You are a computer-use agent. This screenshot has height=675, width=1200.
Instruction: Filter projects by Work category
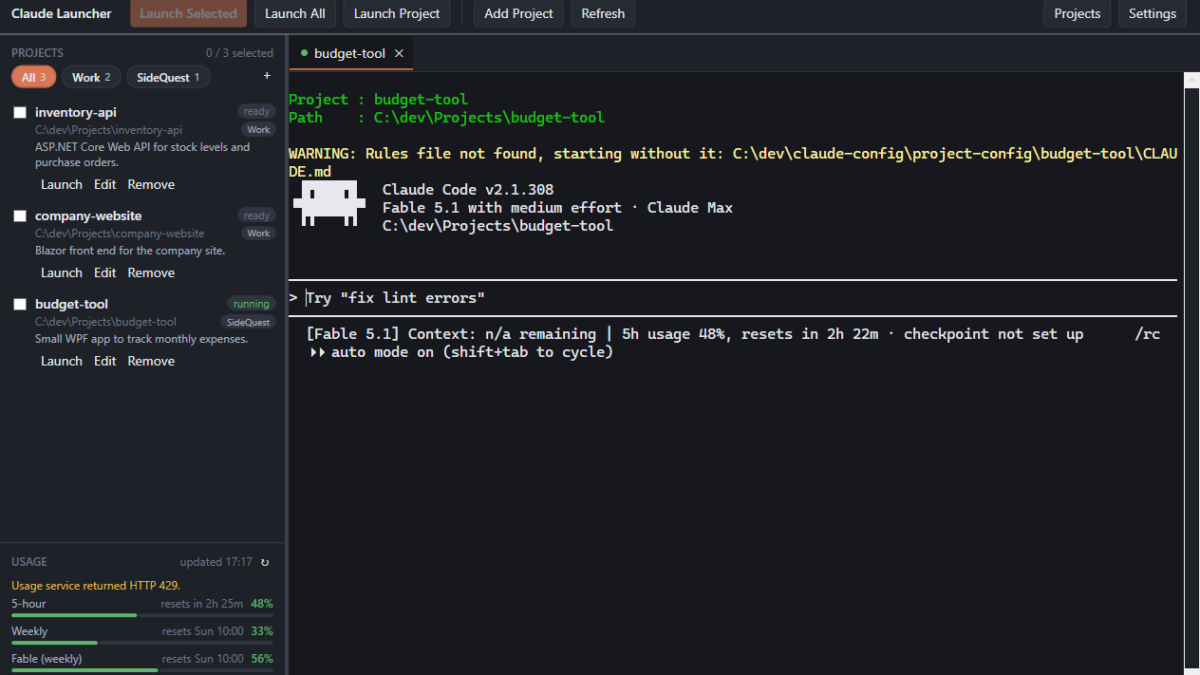coord(92,77)
